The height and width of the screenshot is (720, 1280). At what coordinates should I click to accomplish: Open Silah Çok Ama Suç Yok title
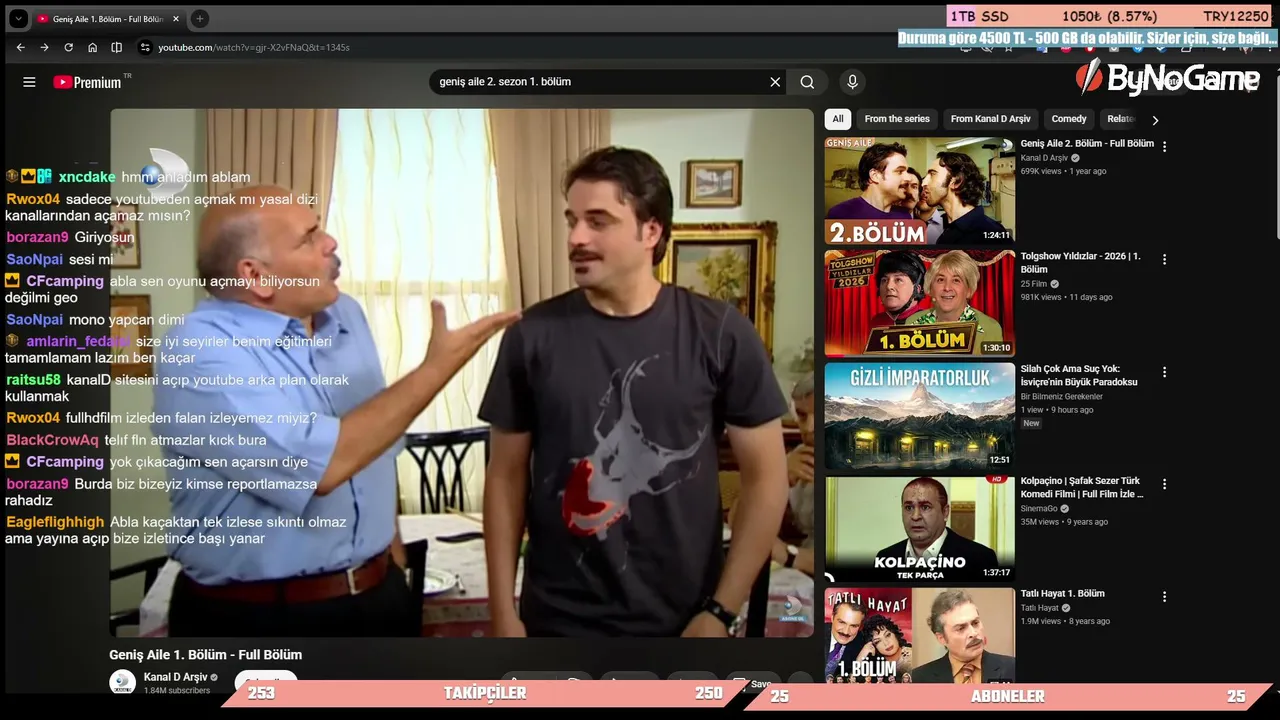coord(1079,376)
